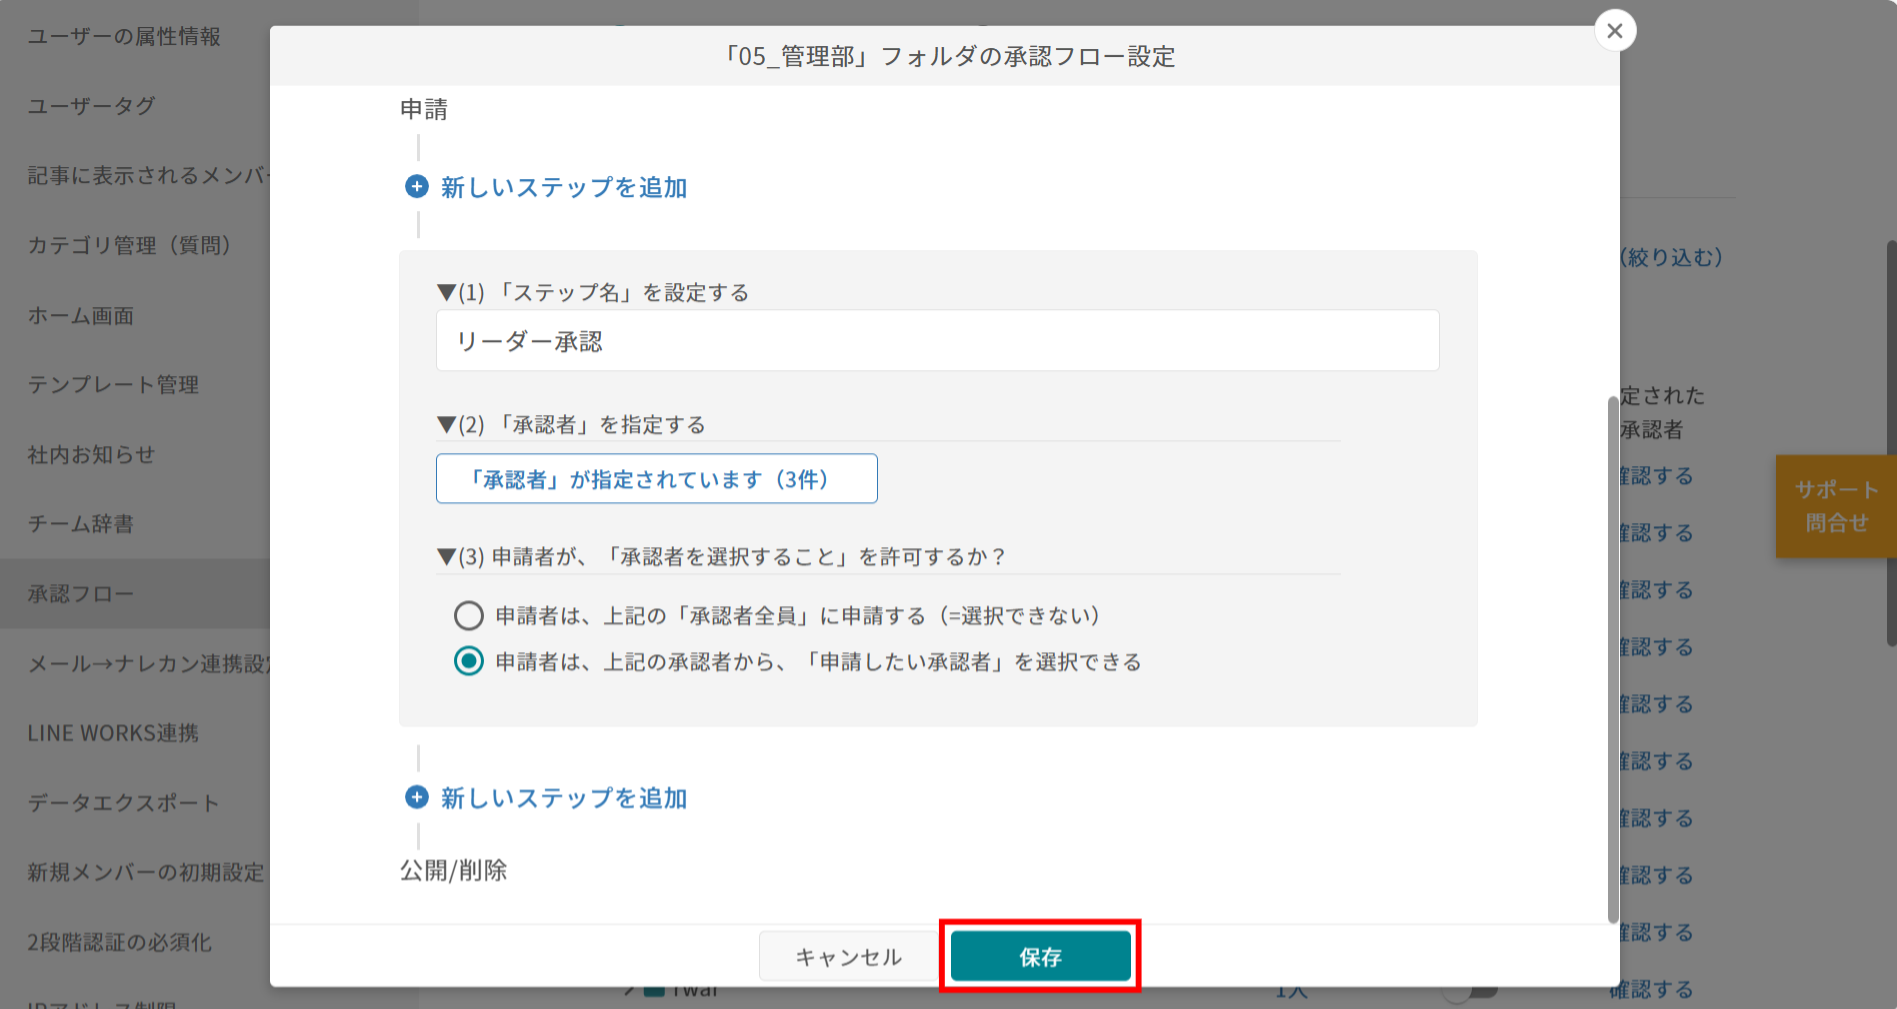1897x1009 pixels.
Task: Select "申請したい承認者を選択できる" radio option
Action: pos(468,662)
